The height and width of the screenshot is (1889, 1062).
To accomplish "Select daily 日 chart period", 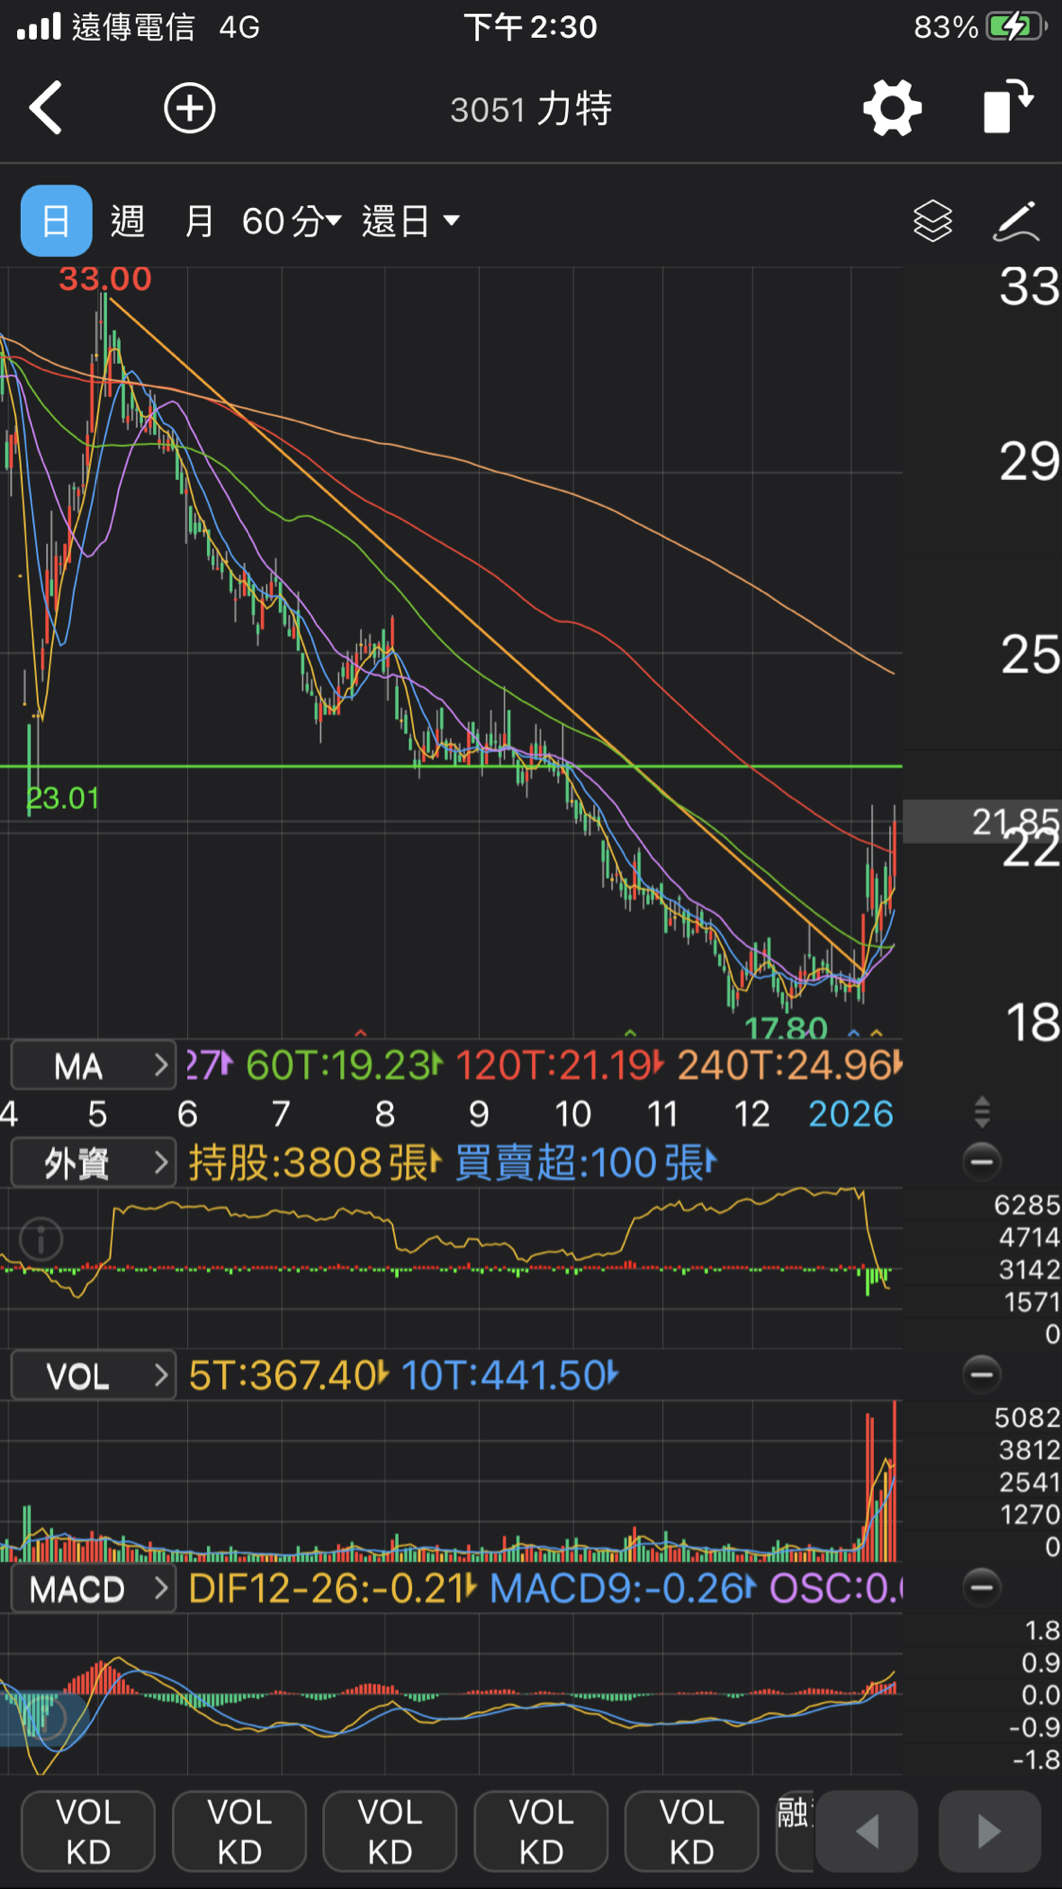I will click(x=56, y=221).
